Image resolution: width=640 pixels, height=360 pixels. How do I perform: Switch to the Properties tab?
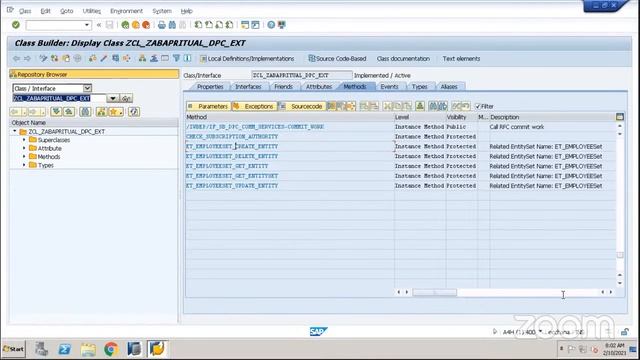(210, 87)
